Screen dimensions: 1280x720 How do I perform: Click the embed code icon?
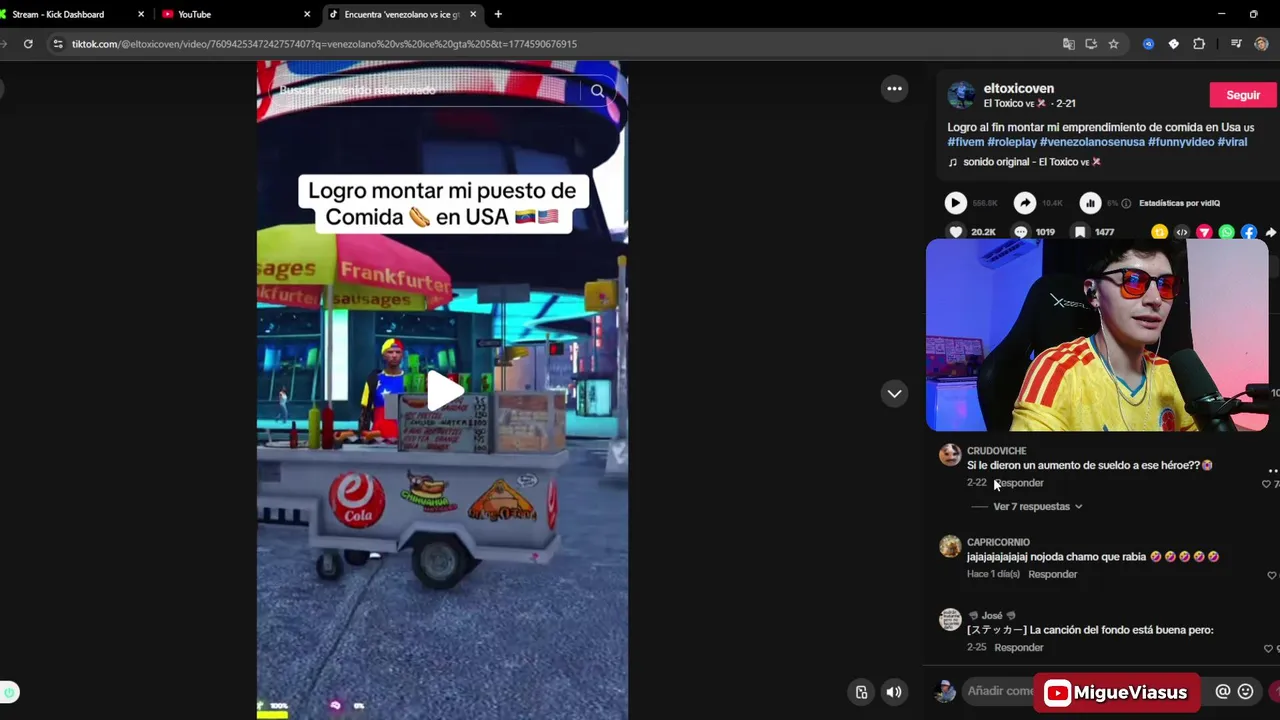tap(1182, 232)
